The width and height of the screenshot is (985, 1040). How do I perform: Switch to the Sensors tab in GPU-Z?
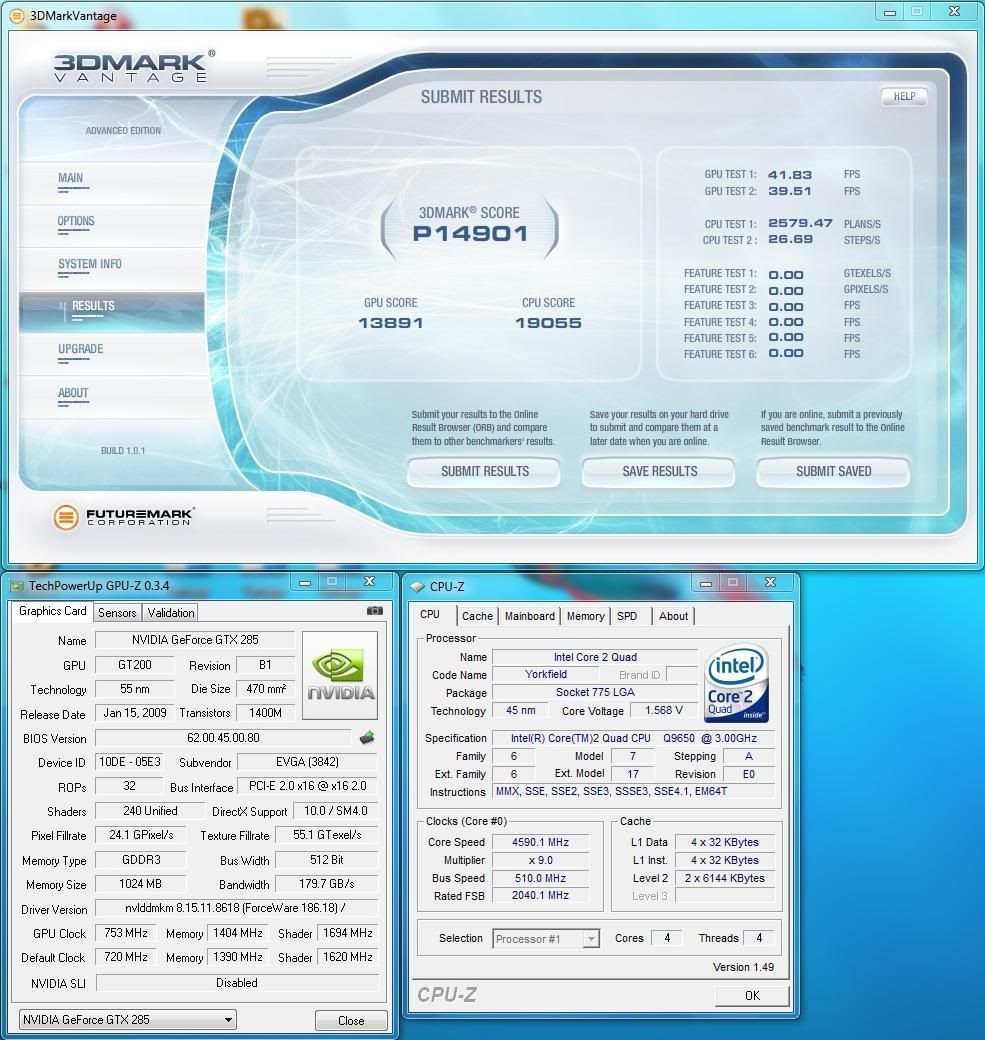[x=117, y=612]
